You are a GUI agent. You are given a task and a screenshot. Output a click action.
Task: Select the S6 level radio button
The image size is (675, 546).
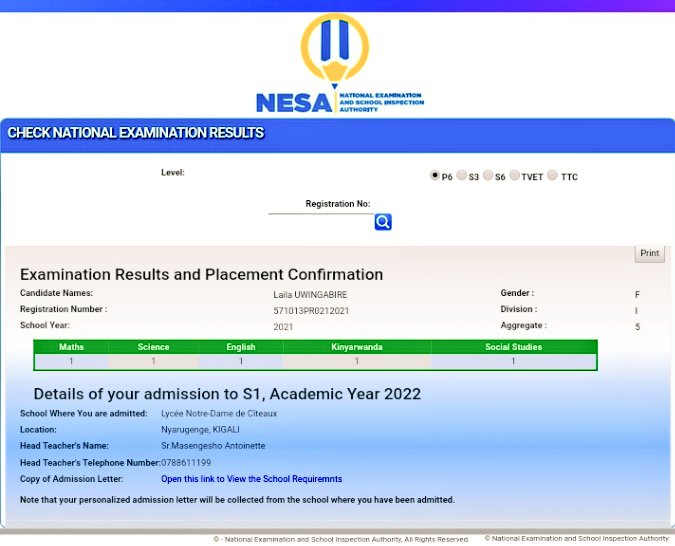(x=488, y=175)
